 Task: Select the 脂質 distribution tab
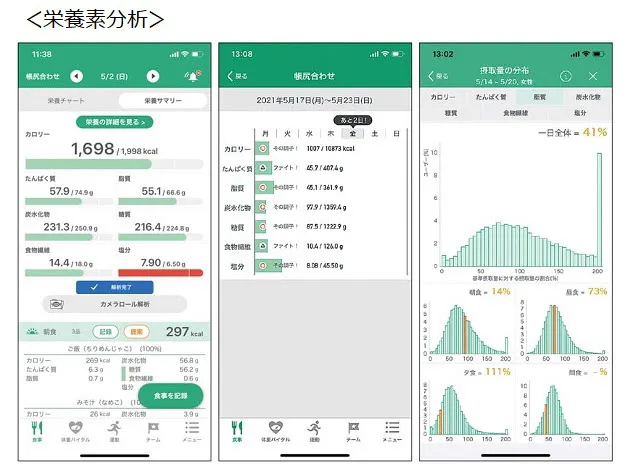point(539,97)
